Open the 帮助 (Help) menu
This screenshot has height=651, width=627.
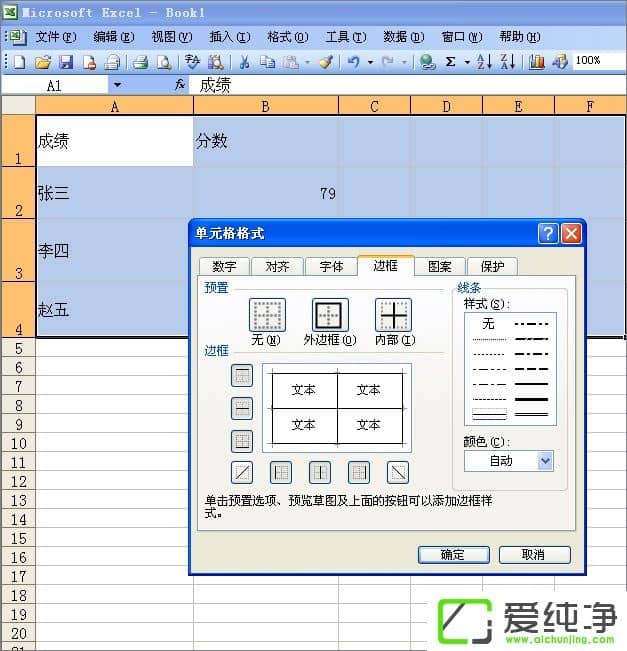coord(519,37)
